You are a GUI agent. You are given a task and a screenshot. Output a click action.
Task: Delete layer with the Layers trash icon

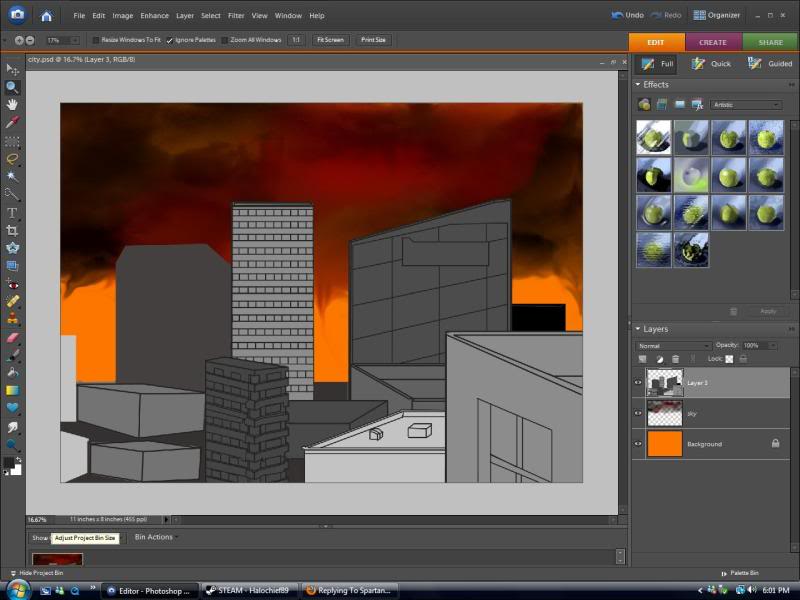[675, 359]
